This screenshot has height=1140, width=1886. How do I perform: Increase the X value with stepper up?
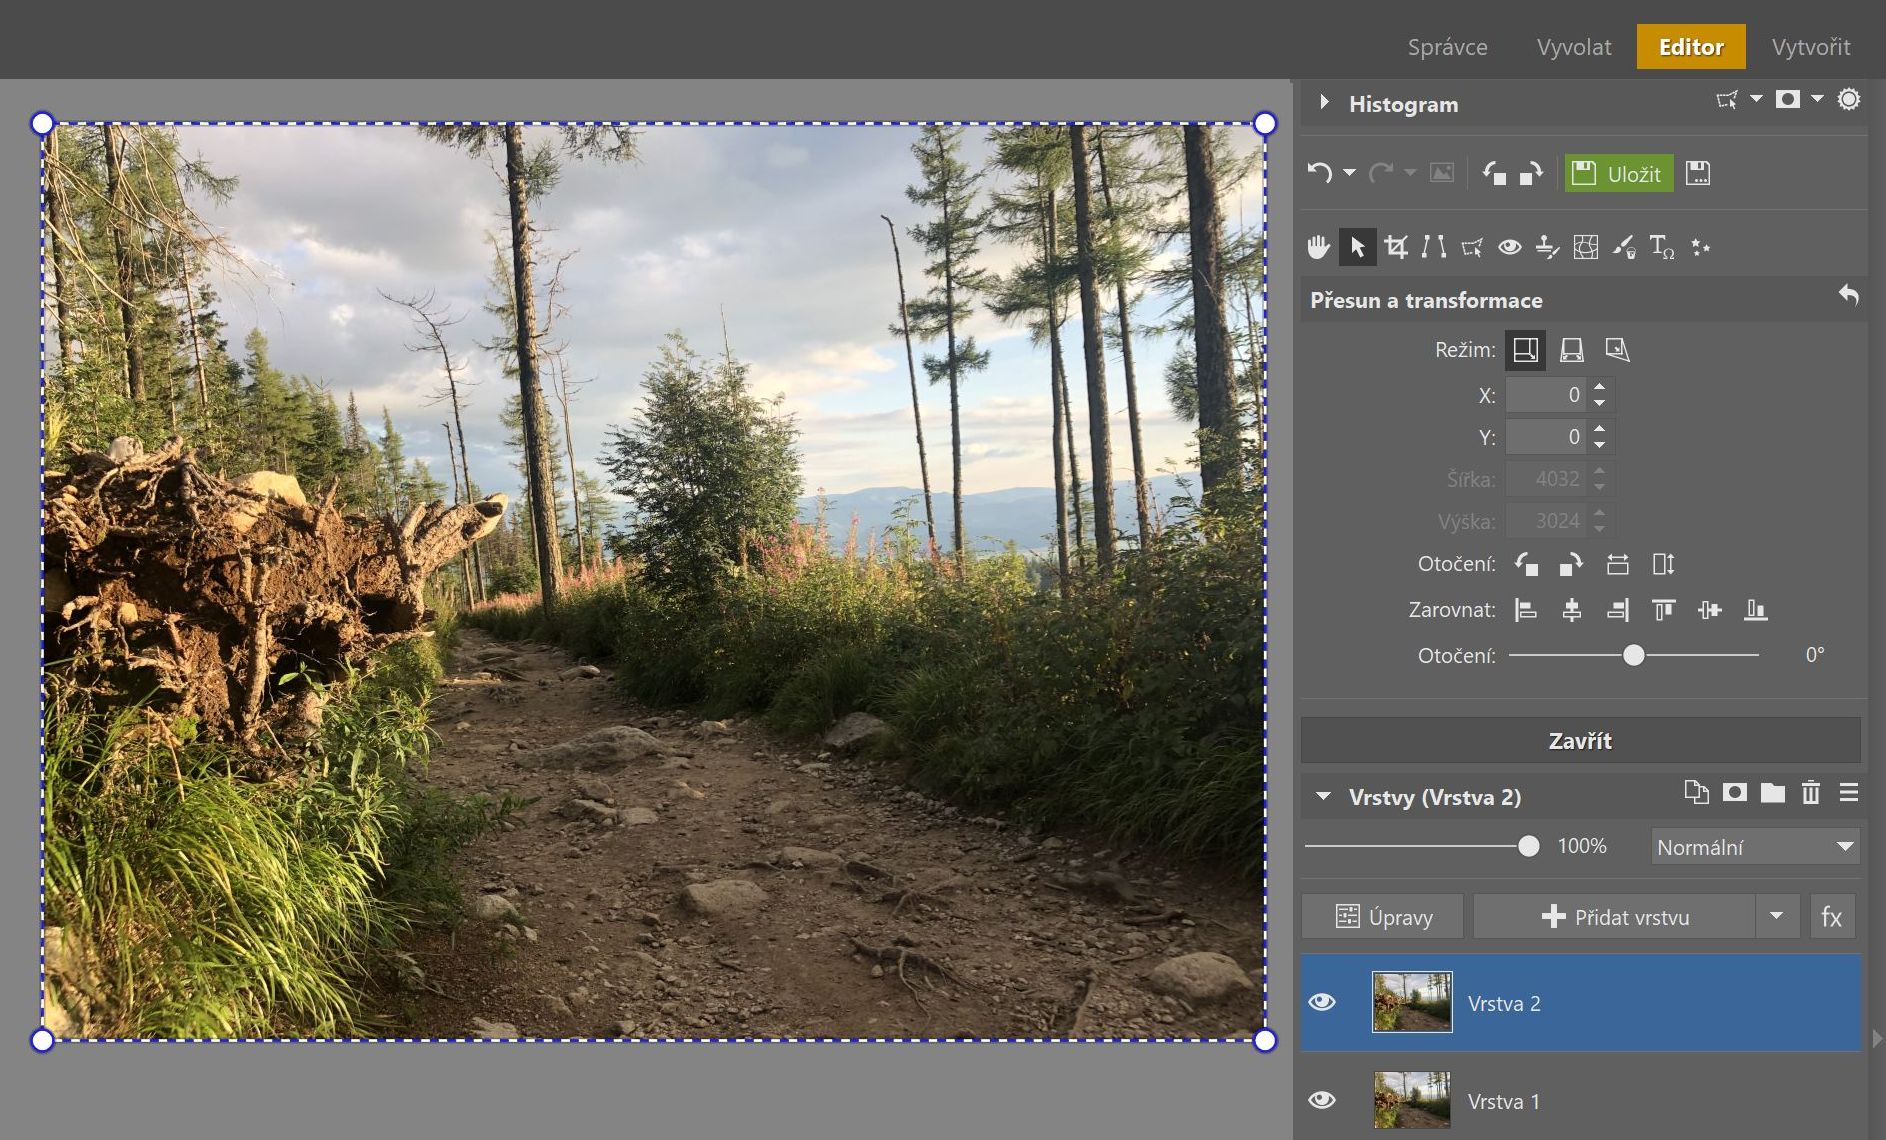click(1600, 386)
